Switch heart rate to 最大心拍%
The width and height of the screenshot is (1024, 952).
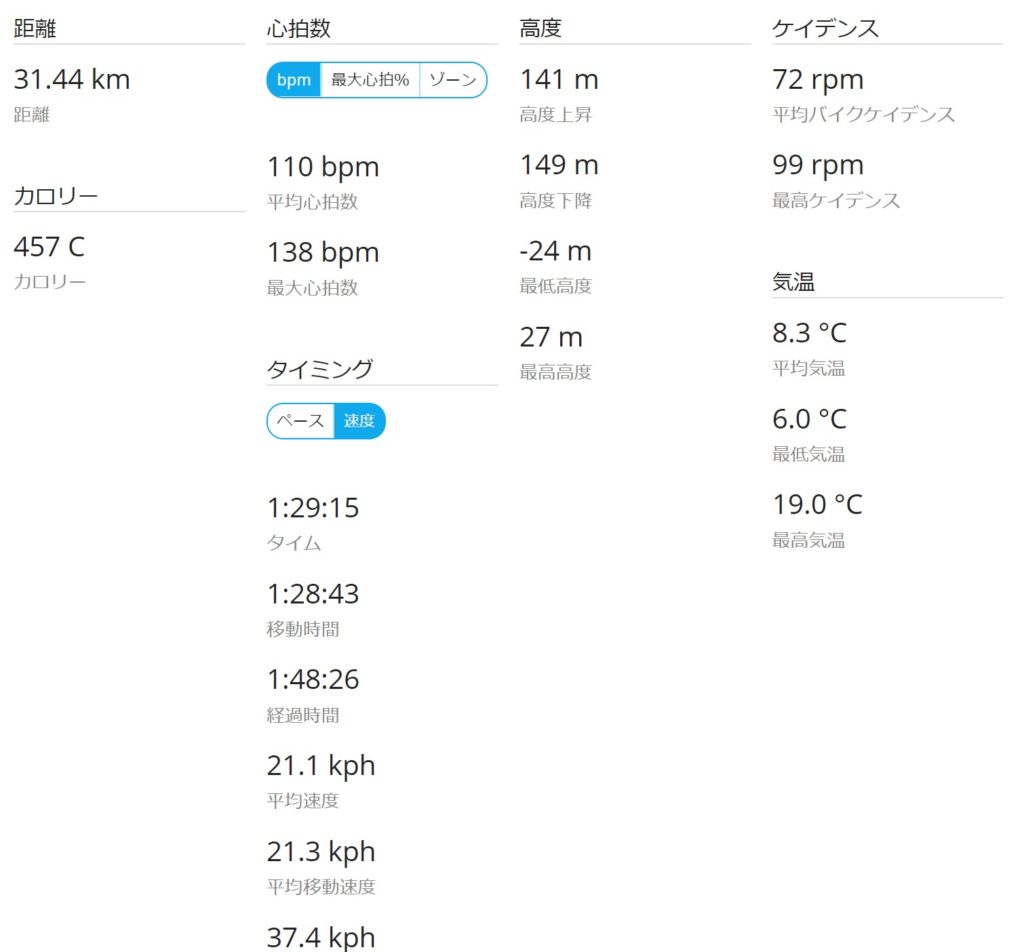point(370,80)
